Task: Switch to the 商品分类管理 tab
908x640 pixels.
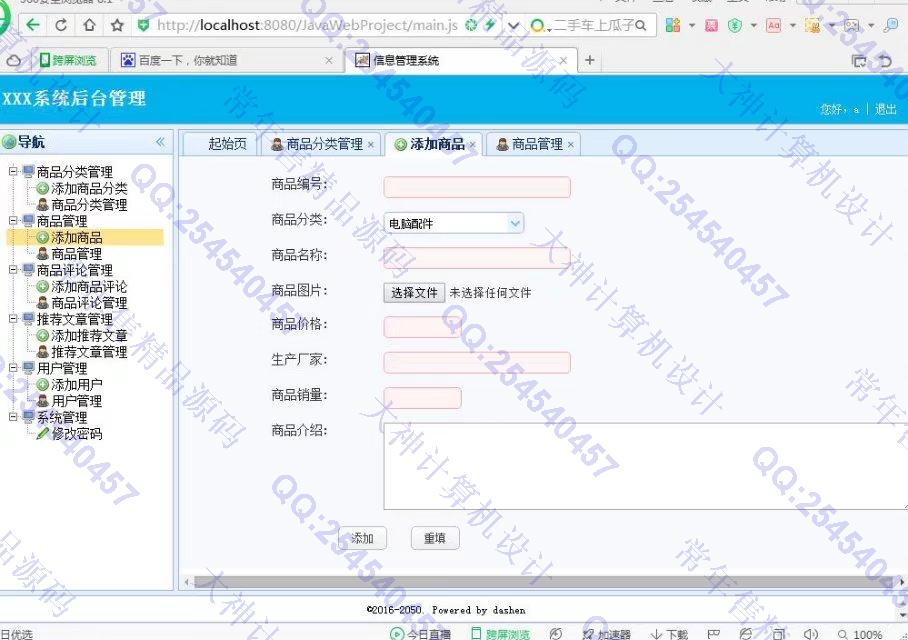Action: pyautogui.click(x=321, y=144)
